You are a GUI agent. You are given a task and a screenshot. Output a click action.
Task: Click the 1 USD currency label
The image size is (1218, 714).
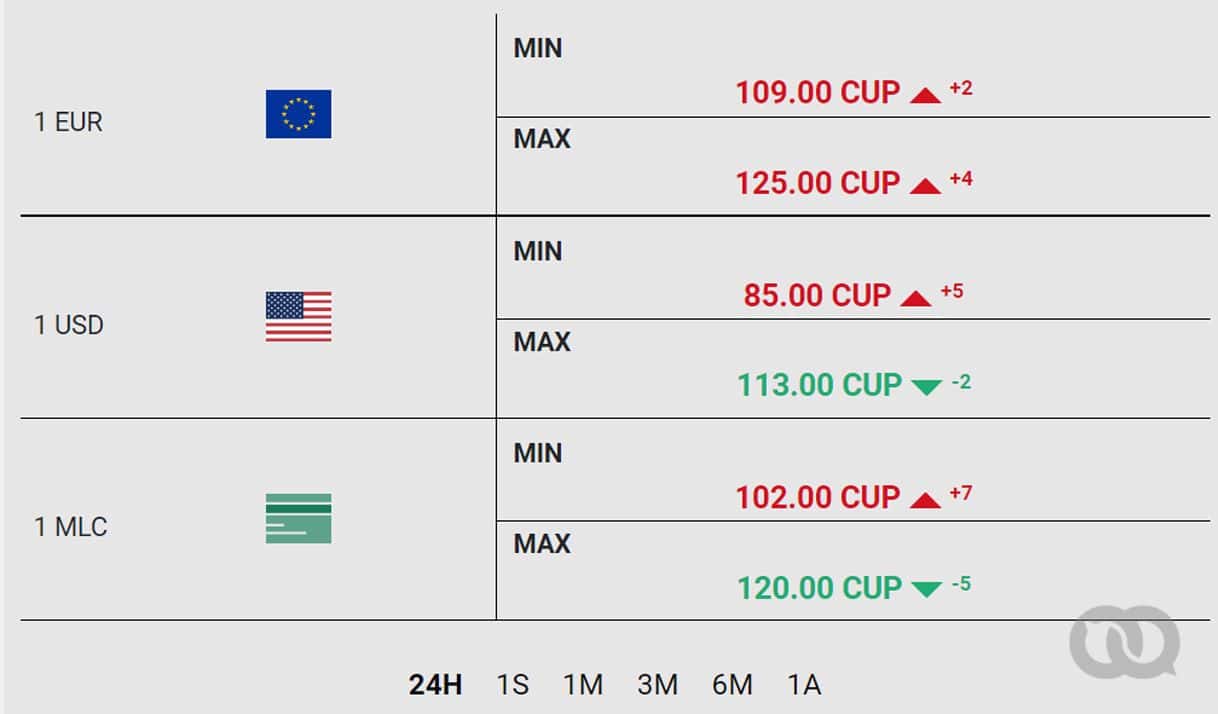[69, 326]
